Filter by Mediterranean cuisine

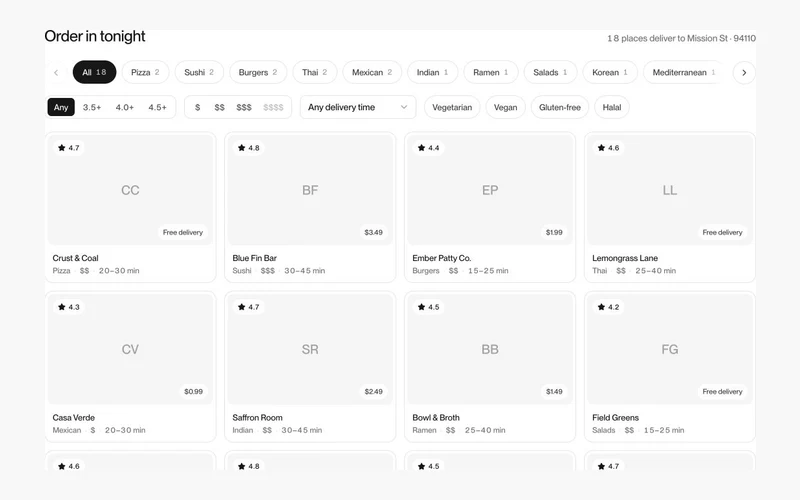(x=684, y=72)
